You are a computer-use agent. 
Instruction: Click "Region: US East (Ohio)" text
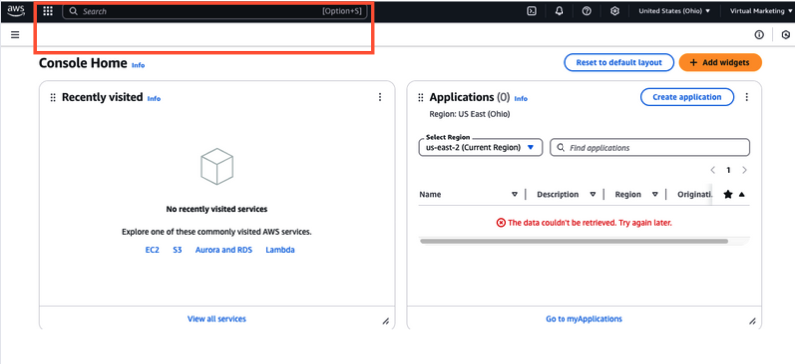pos(469,114)
